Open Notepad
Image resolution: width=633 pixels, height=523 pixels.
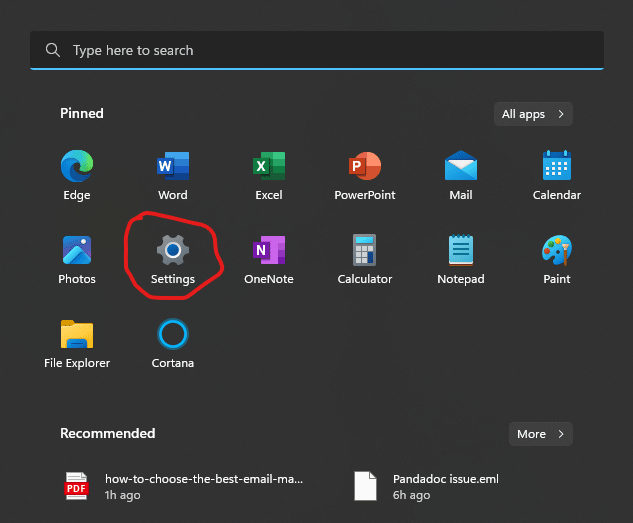(x=461, y=259)
